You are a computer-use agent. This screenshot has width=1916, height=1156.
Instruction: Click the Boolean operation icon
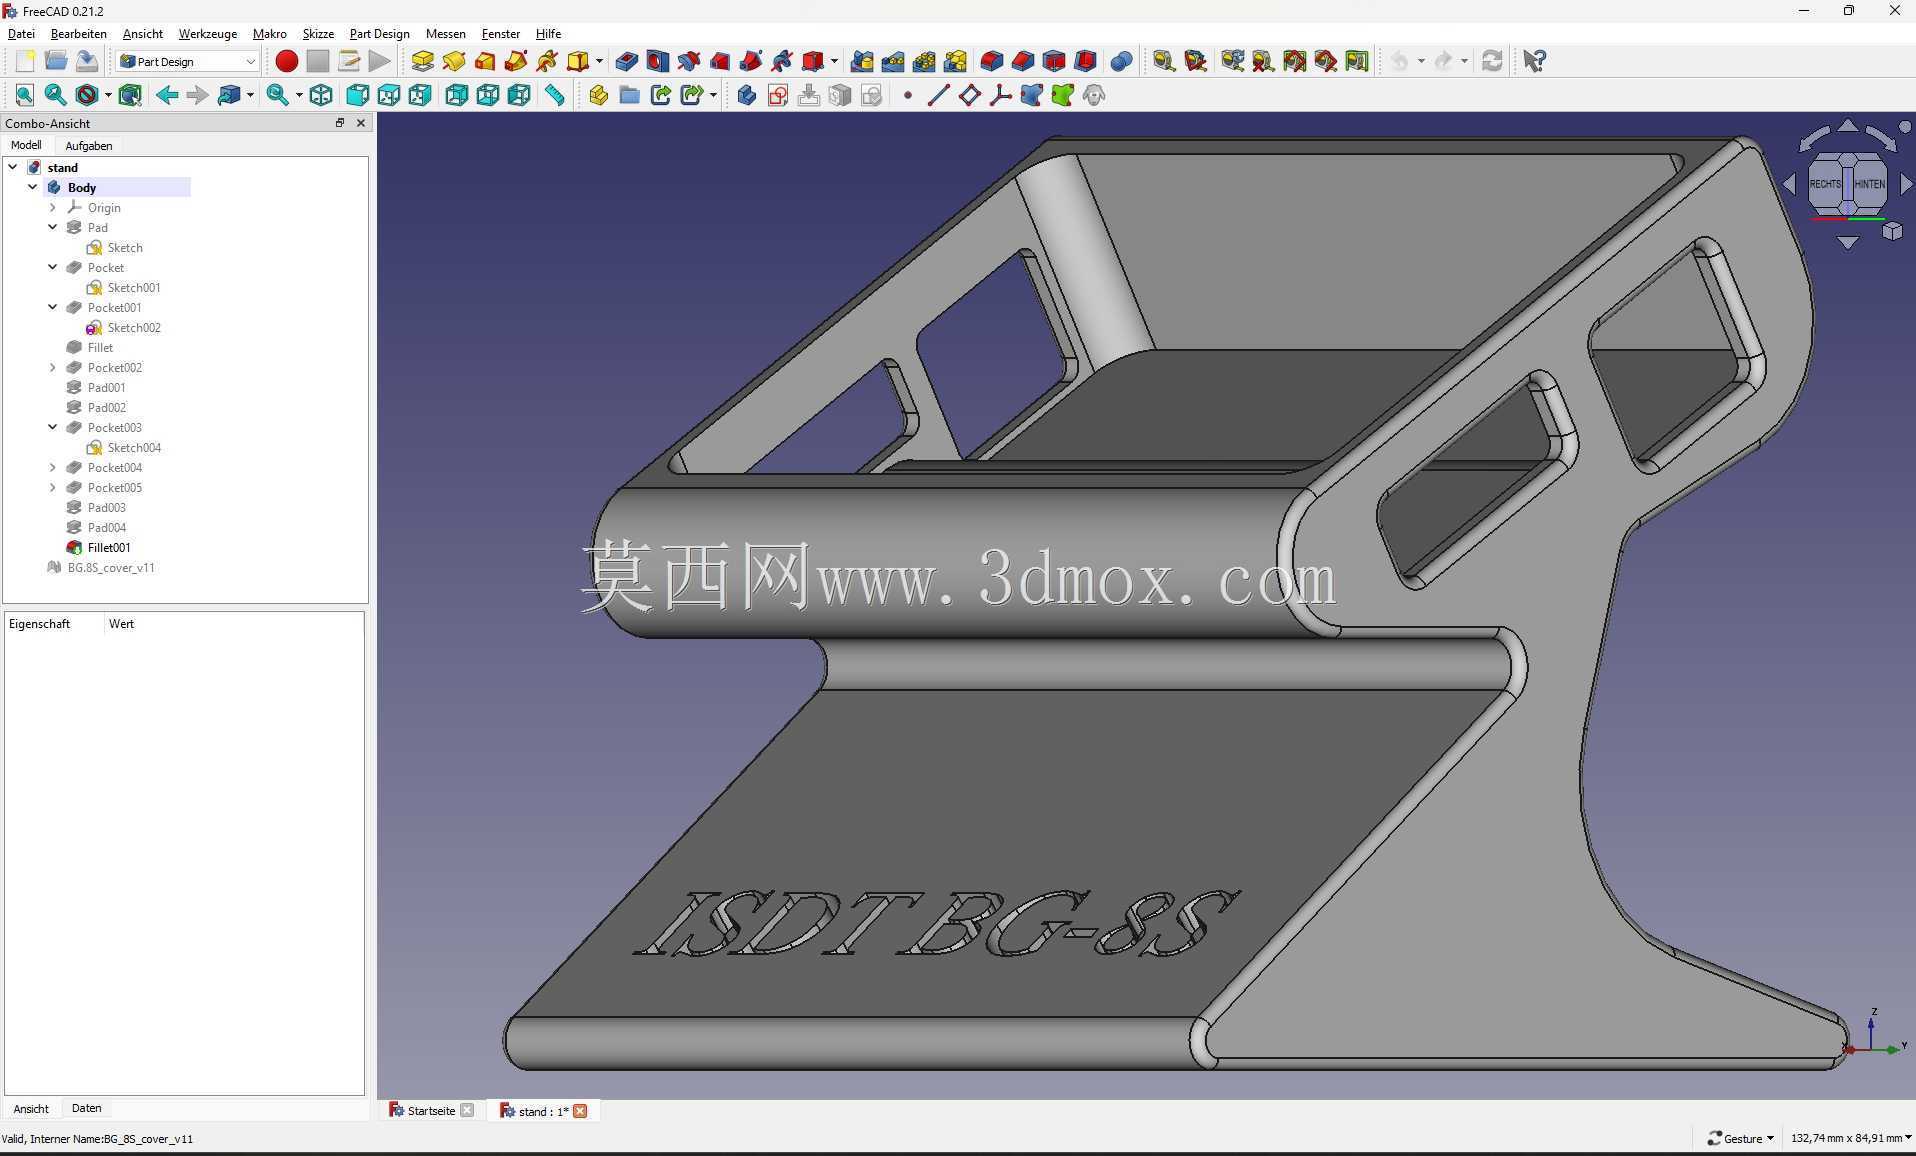[1121, 61]
